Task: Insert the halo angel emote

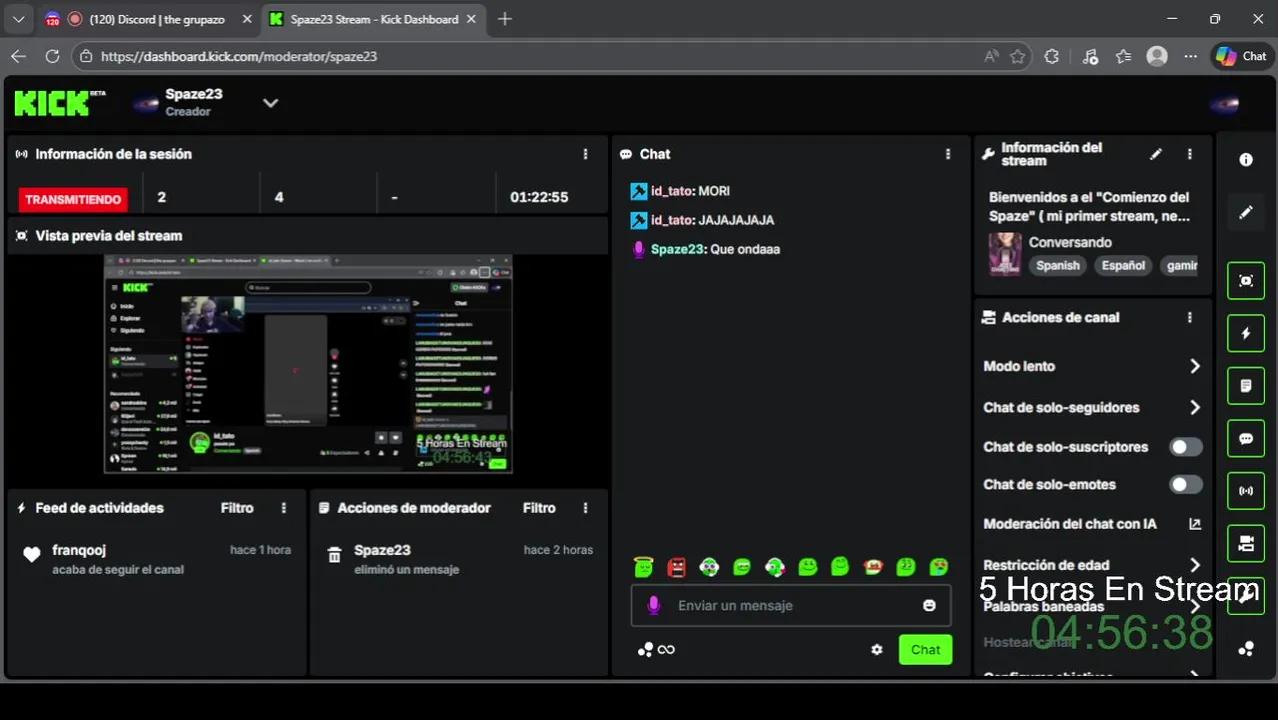Action: click(643, 567)
